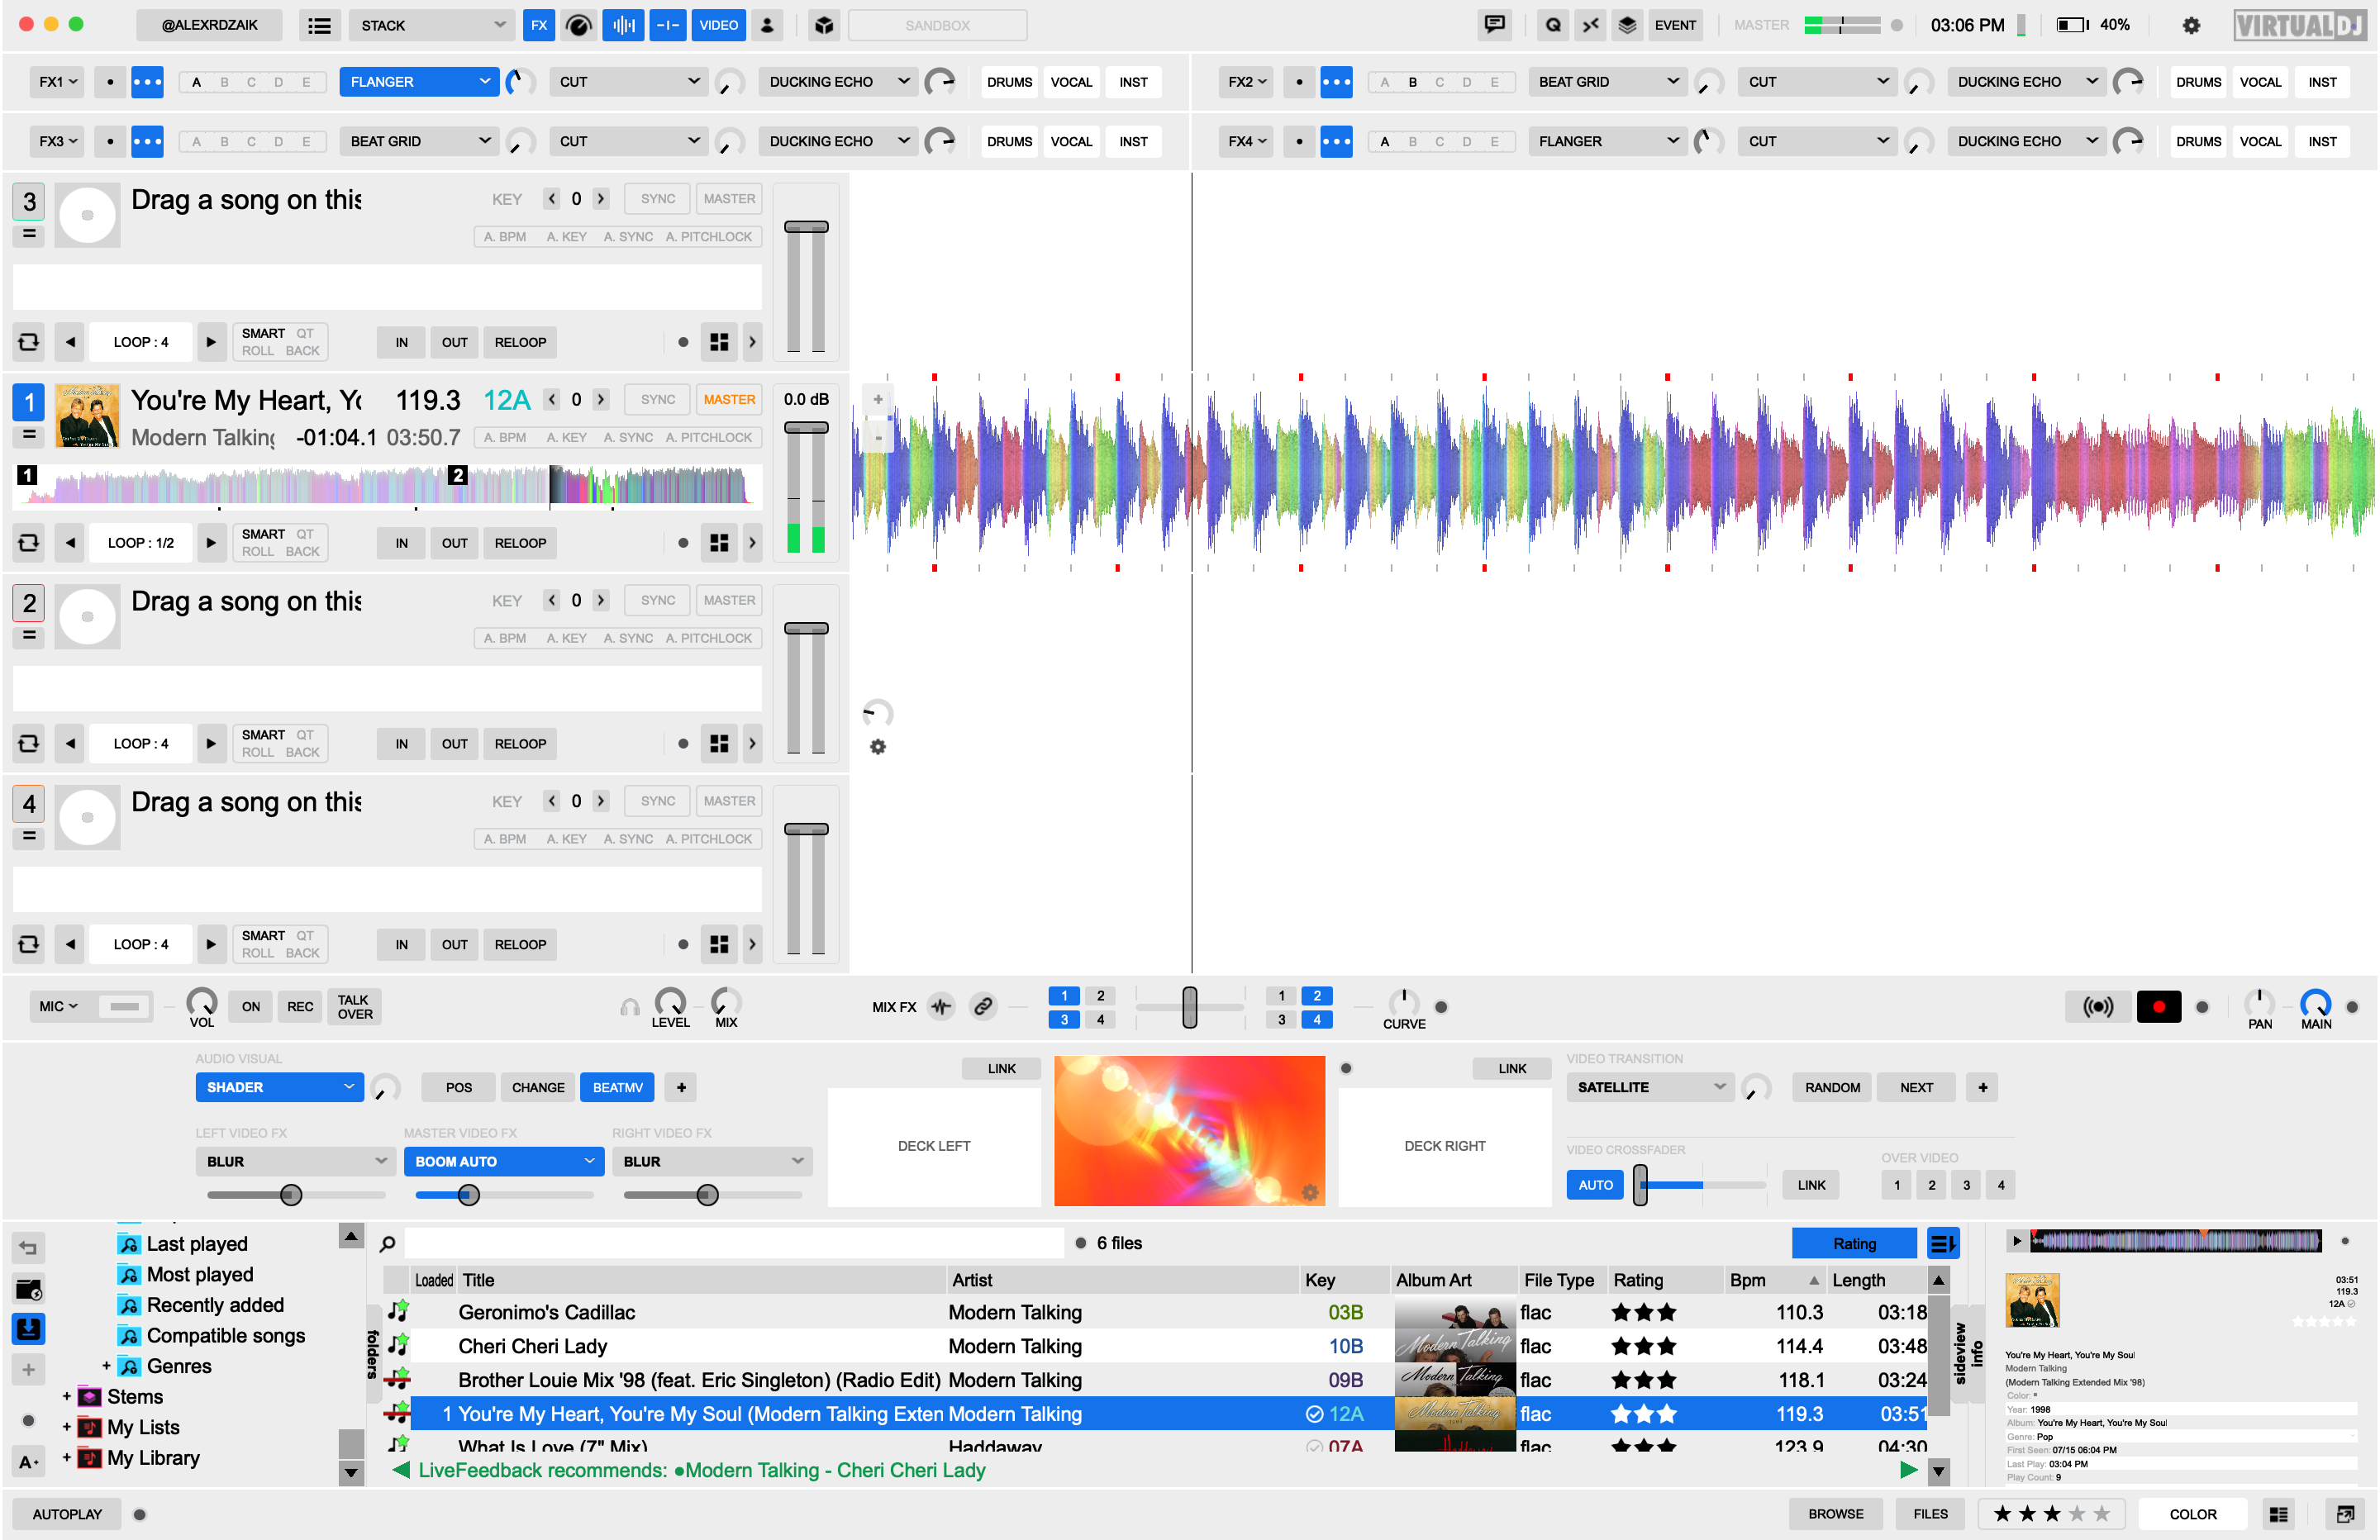This screenshot has height=1540, width=2380.
Task: Click the three-dots button in FX4 row
Action: click(x=1336, y=141)
